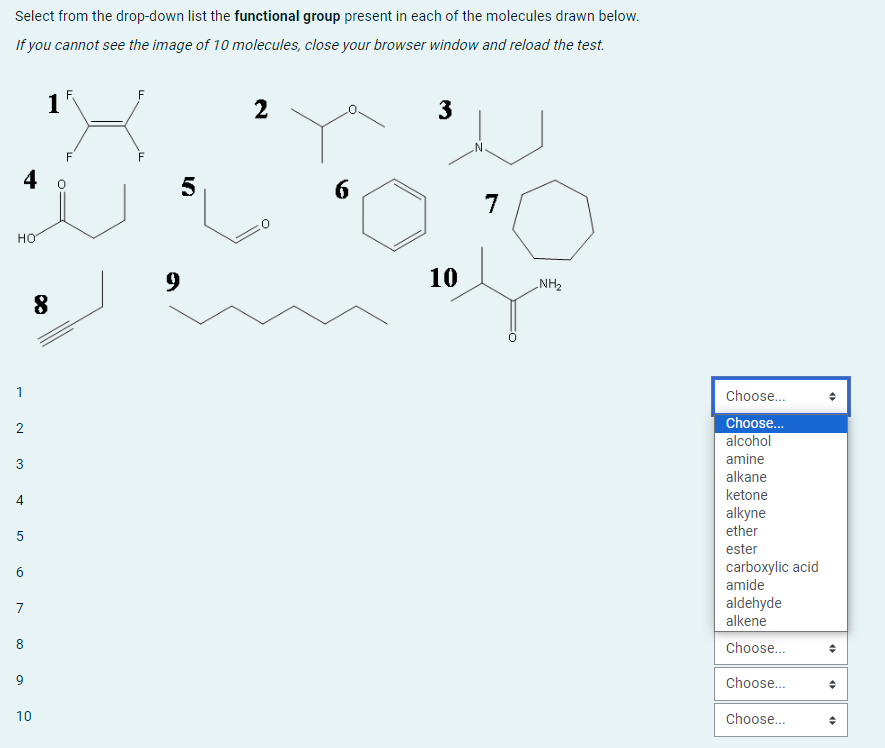
Task: Select the "ester" option
Action: click(740, 548)
